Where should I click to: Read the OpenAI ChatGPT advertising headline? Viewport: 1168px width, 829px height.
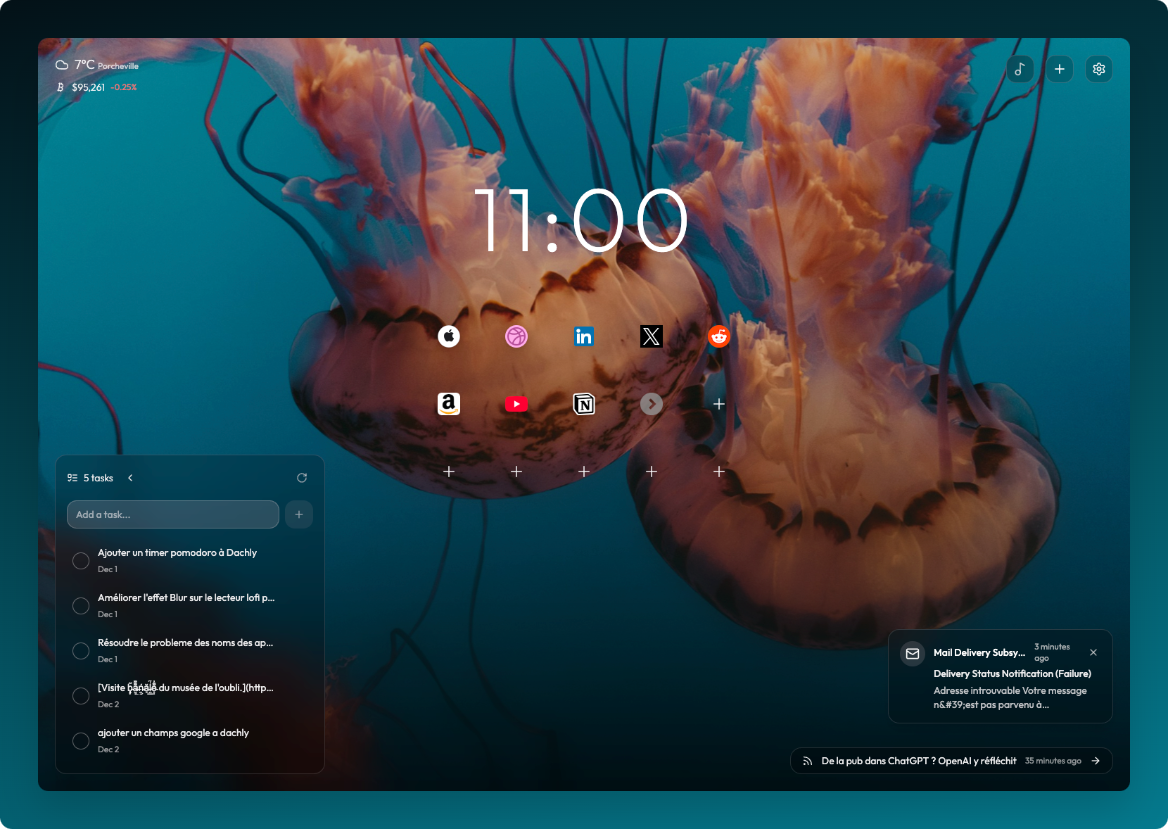tap(925, 760)
